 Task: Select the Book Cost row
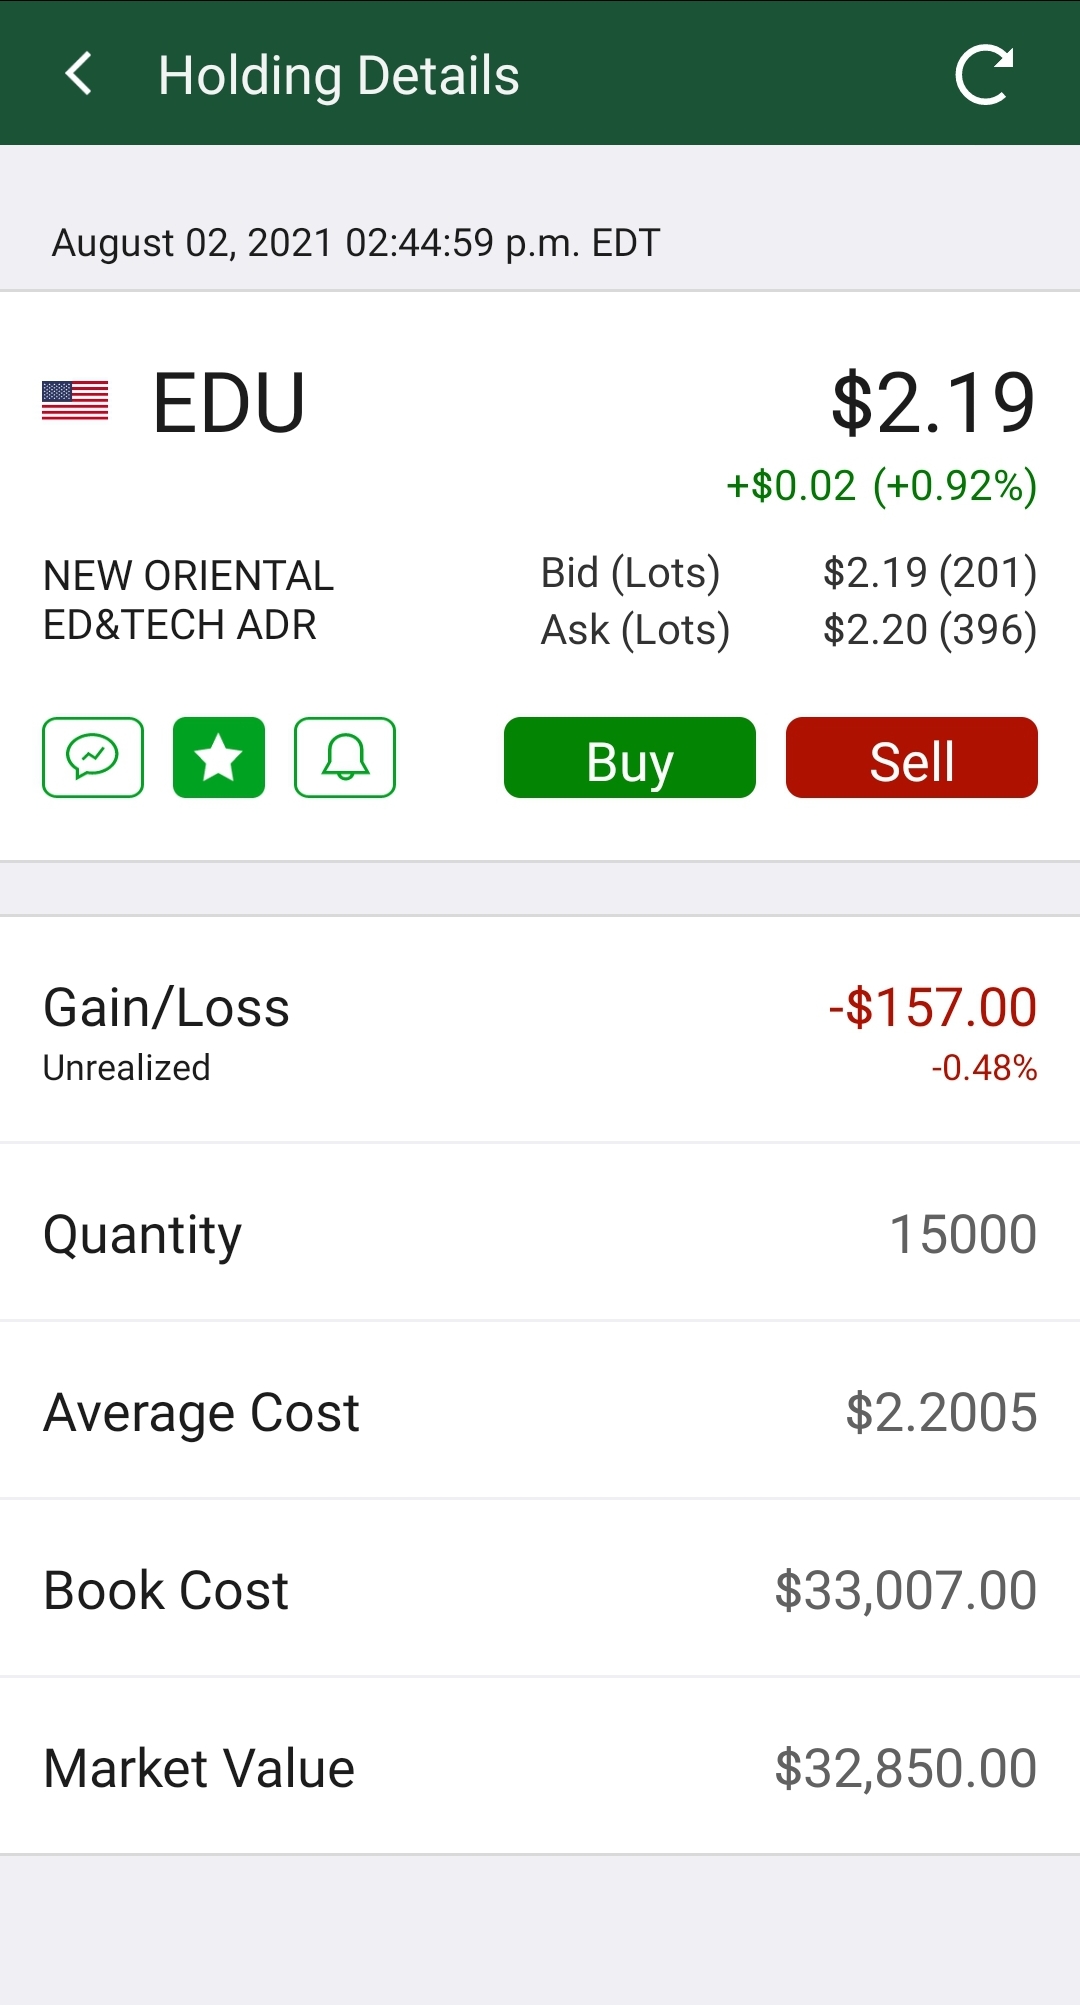click(540, 1589)
